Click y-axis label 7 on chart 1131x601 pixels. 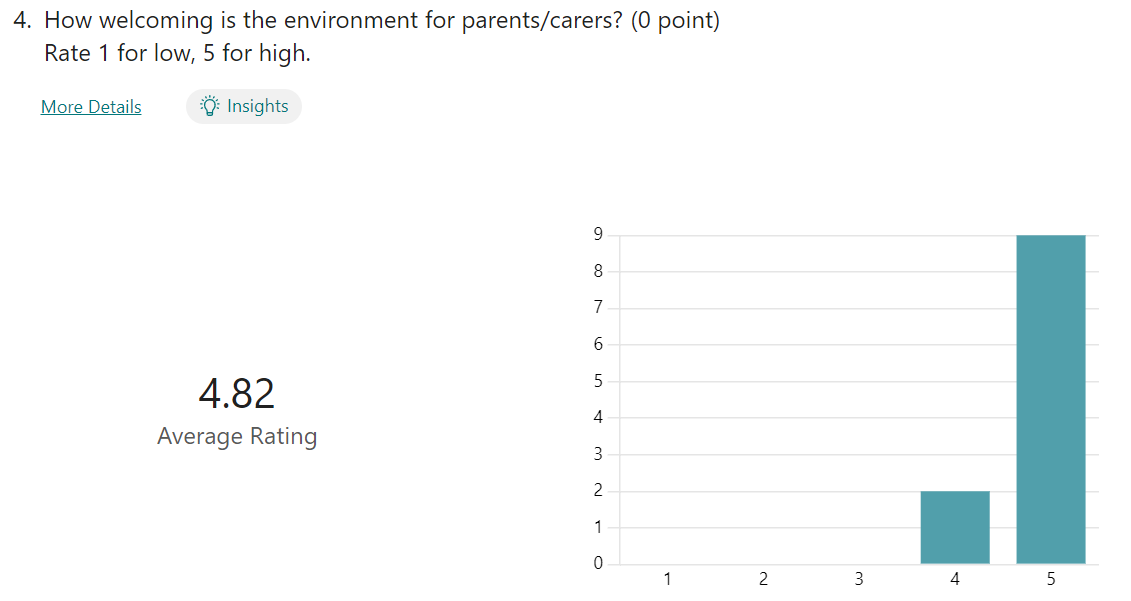click(x=598, y=307)
